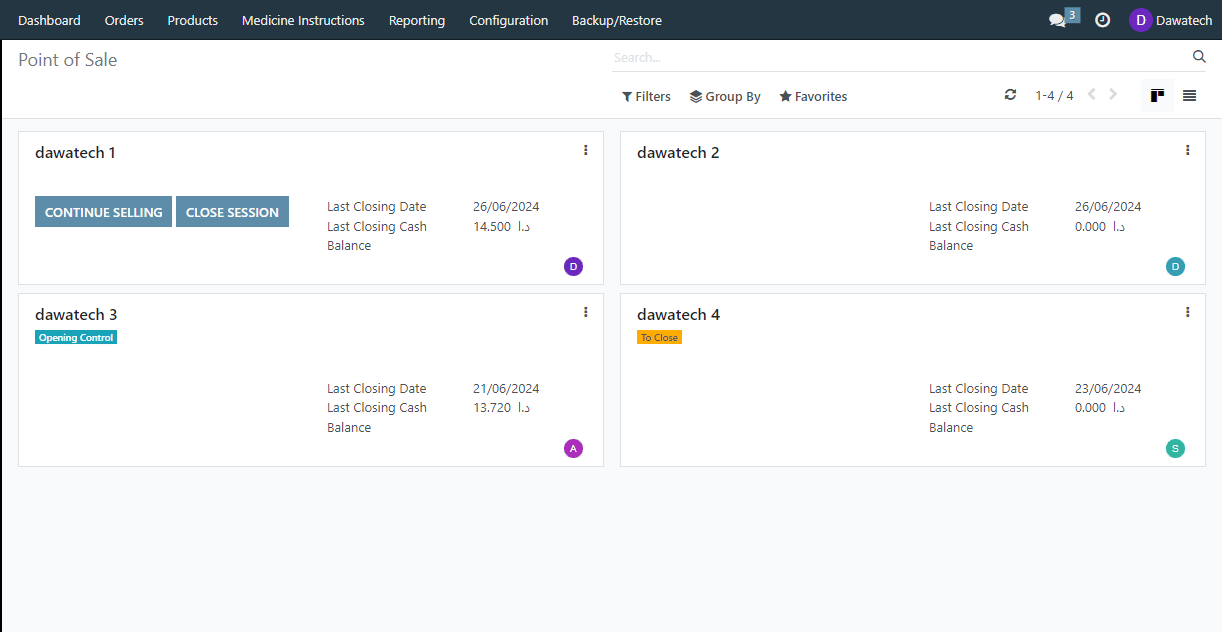Click the Opening Control badge
Screen dimensions: 1222x632
[x=76, y=337]
